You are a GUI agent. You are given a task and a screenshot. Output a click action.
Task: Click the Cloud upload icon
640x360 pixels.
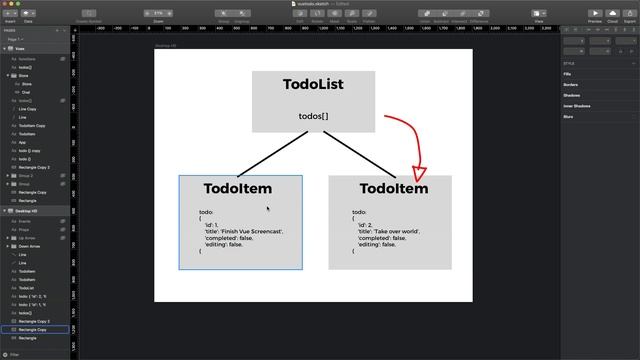[x=612, y=13]
